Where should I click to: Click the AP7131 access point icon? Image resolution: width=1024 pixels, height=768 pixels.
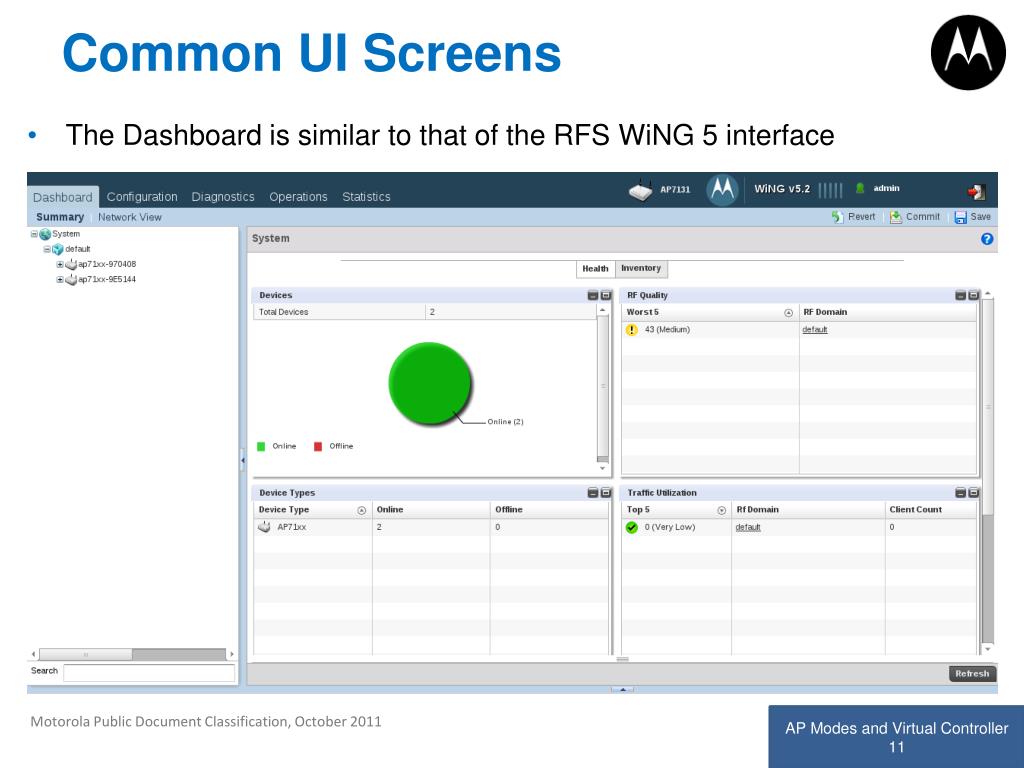click(640, 190)
